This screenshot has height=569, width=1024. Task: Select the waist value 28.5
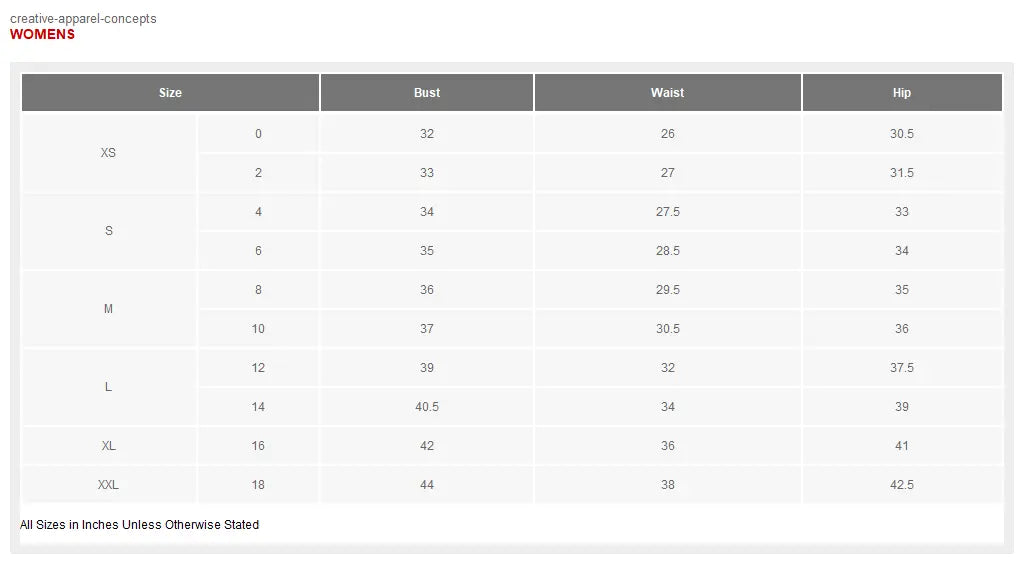(x=667, y=251)
